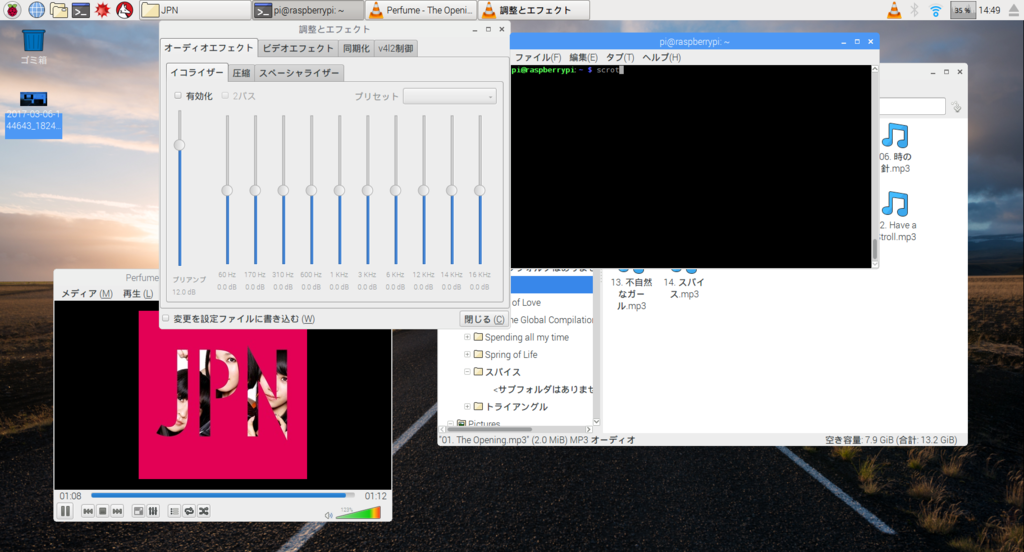
Task: Select the 圧縮 sub-tab
Action: (242, 73)
